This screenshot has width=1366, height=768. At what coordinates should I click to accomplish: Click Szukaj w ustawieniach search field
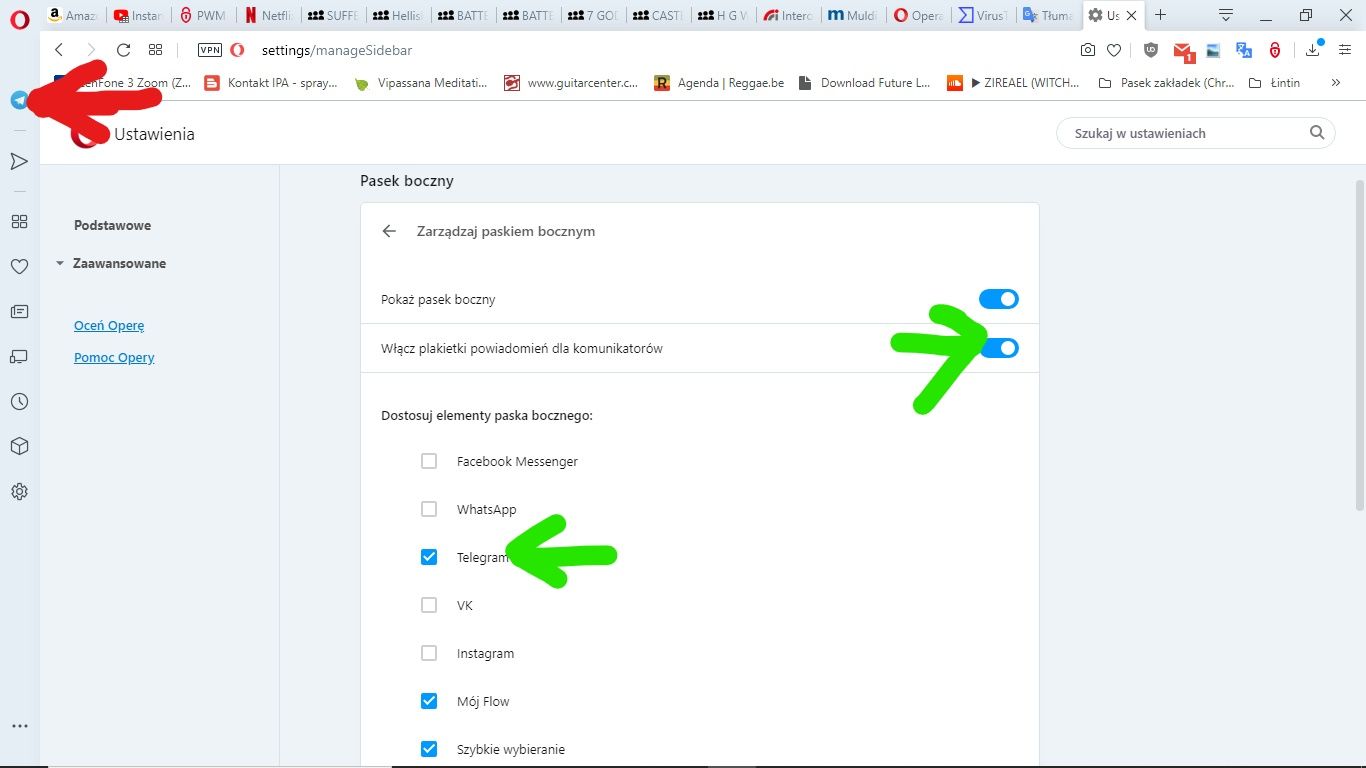(x=1196, y=133)
